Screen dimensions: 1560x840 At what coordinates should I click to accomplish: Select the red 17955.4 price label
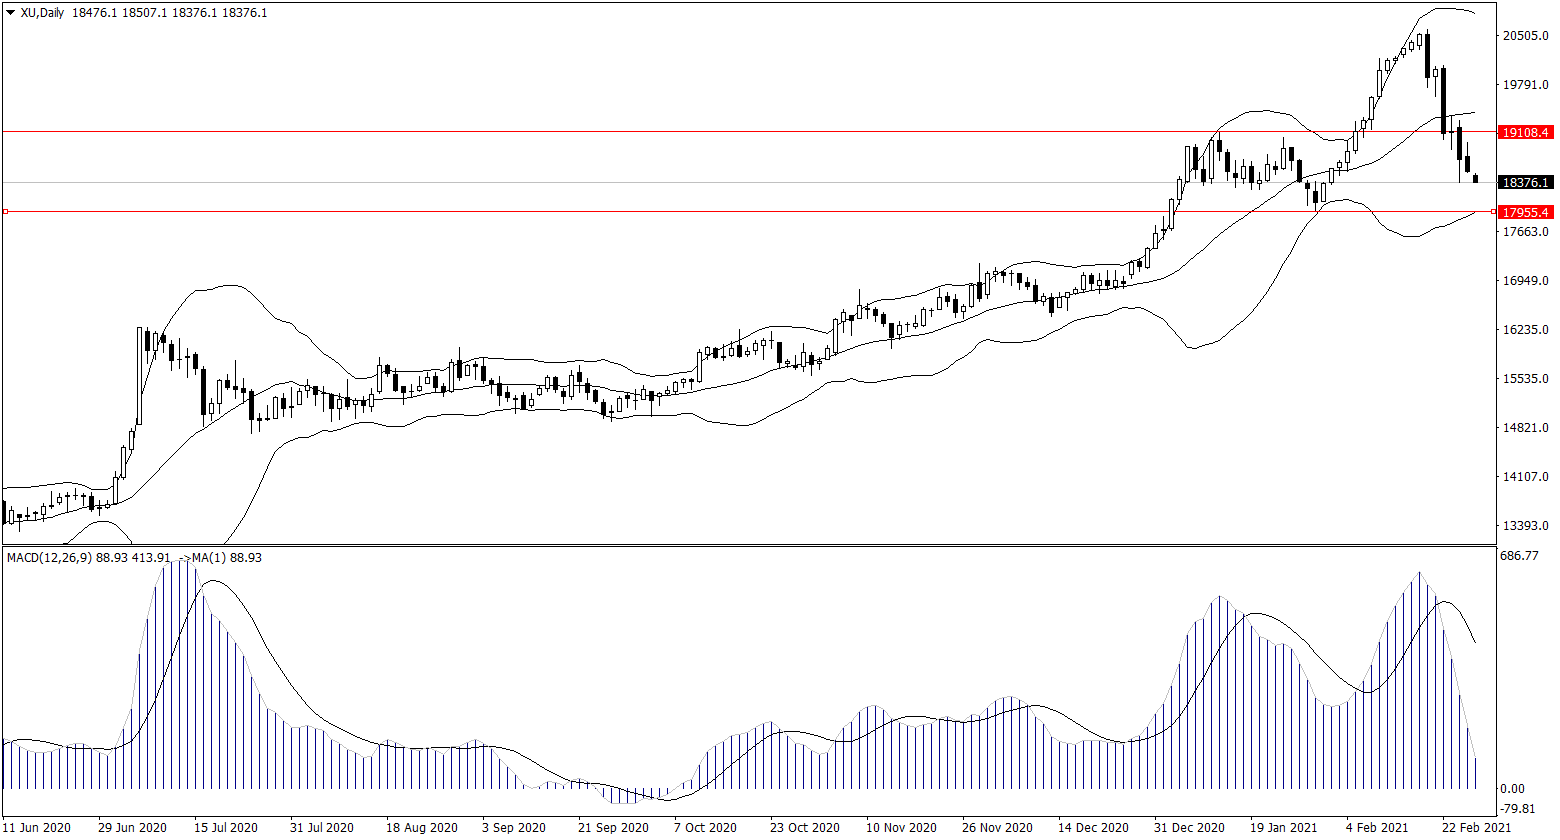tap(1525, 212)
